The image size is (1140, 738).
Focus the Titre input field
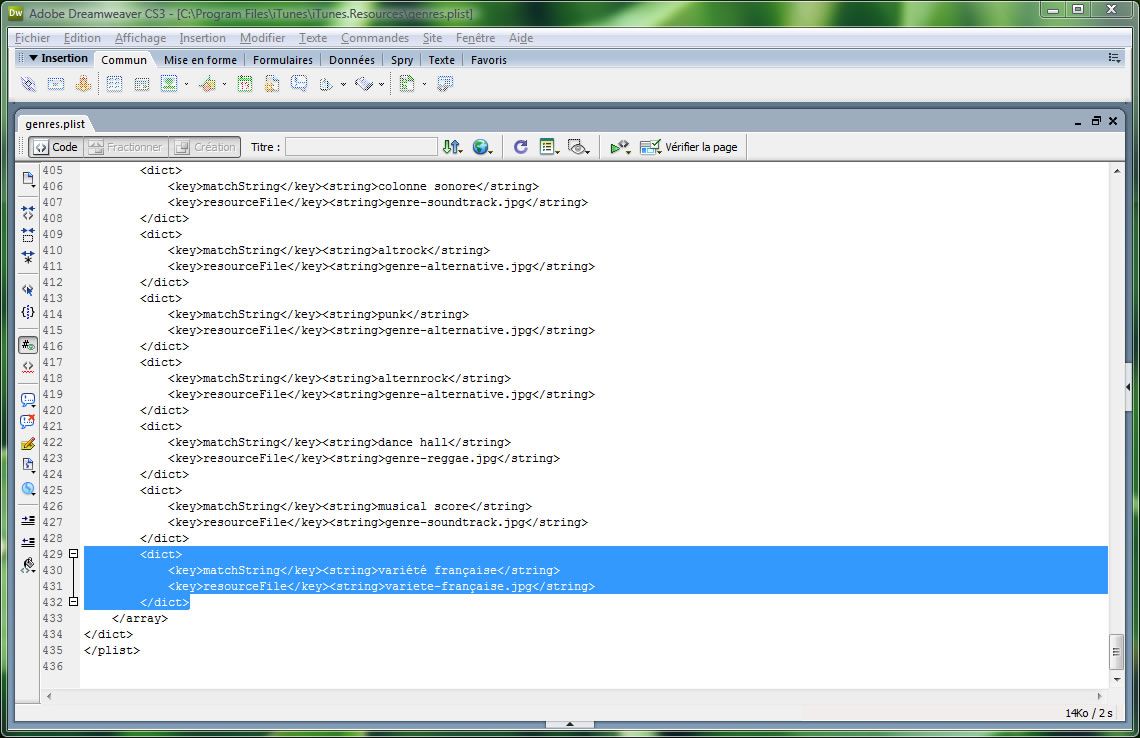coord(361,147)
